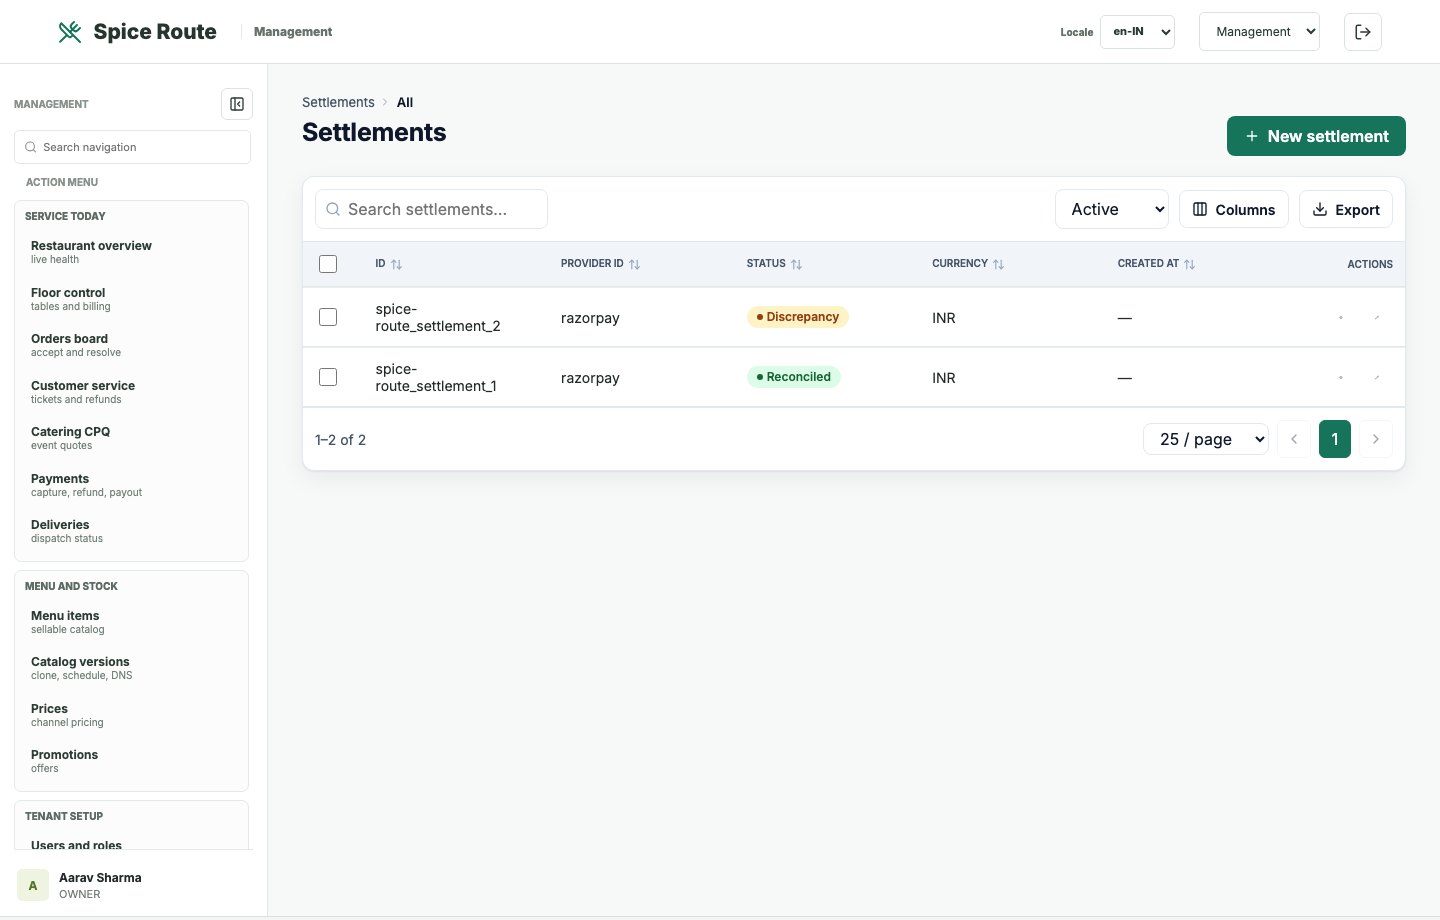Click the Settlements breadcrumb link
1440x920 pixels.
(x=338, y=102)
